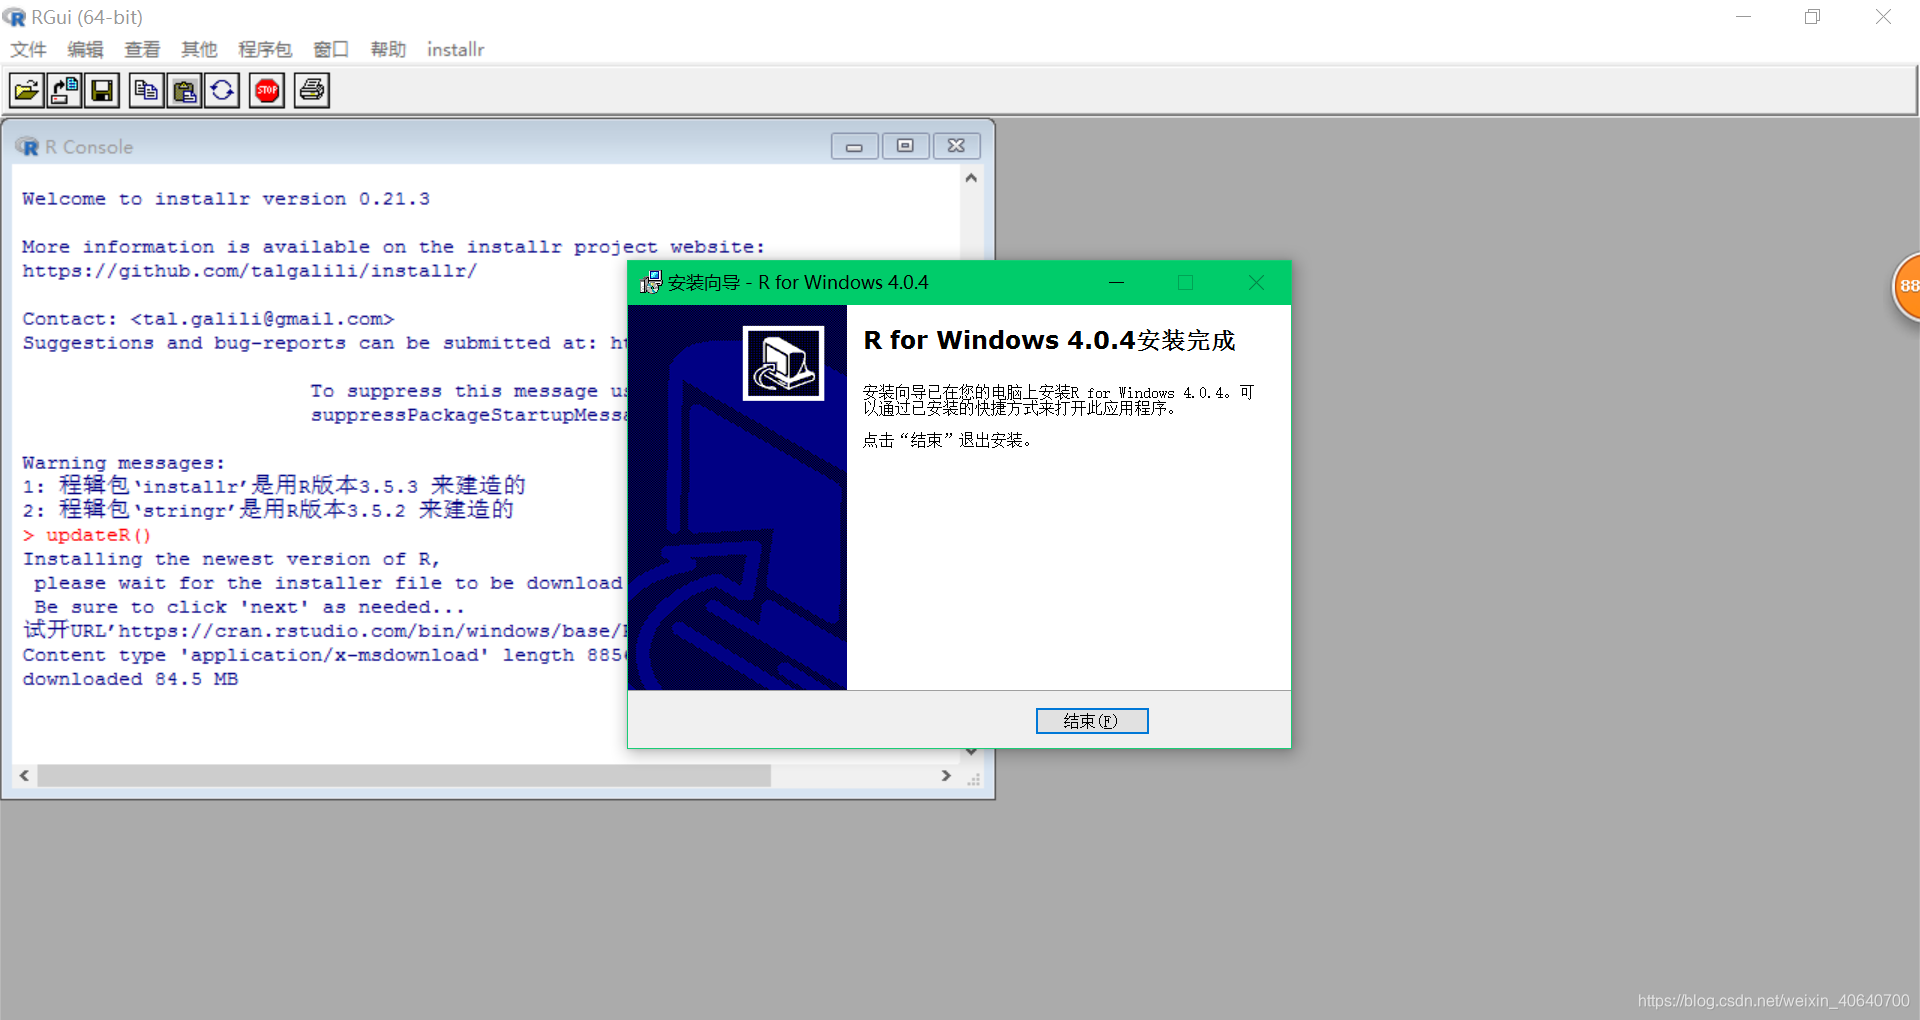Click console horizontal scrollbar right arrow

coord(946,776)
